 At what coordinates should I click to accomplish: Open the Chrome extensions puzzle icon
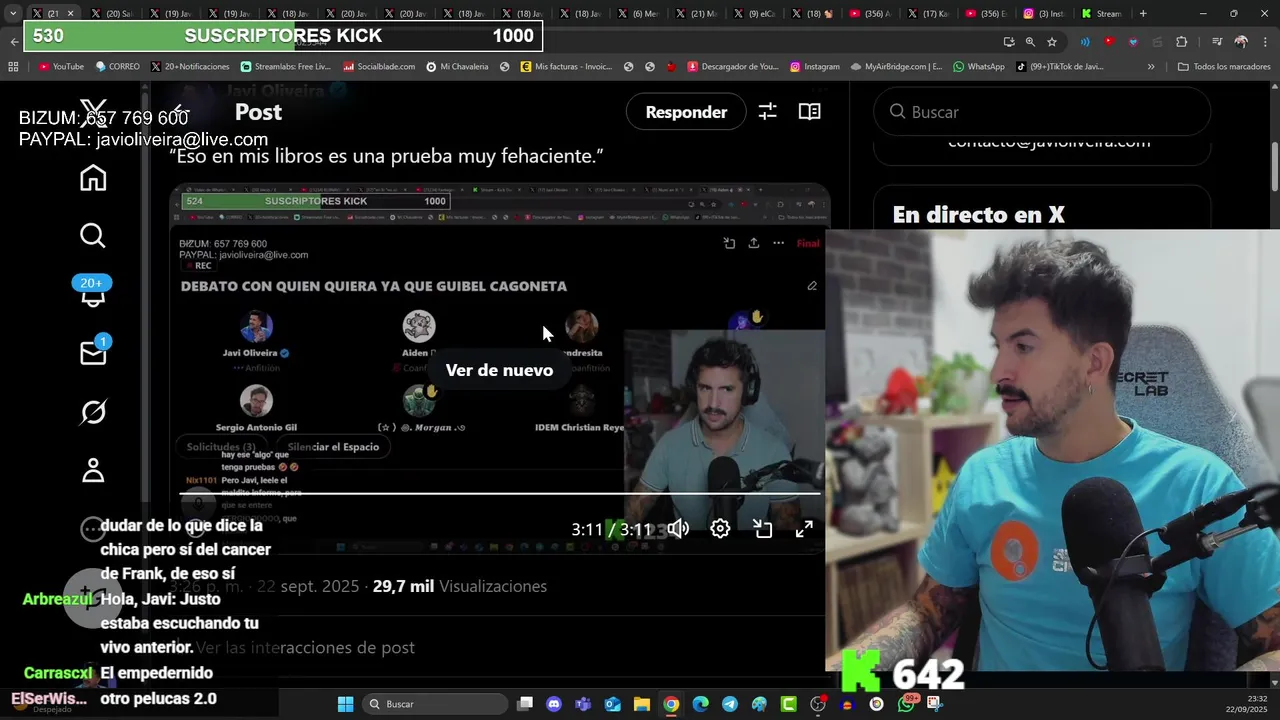[x=1181, y=42]
